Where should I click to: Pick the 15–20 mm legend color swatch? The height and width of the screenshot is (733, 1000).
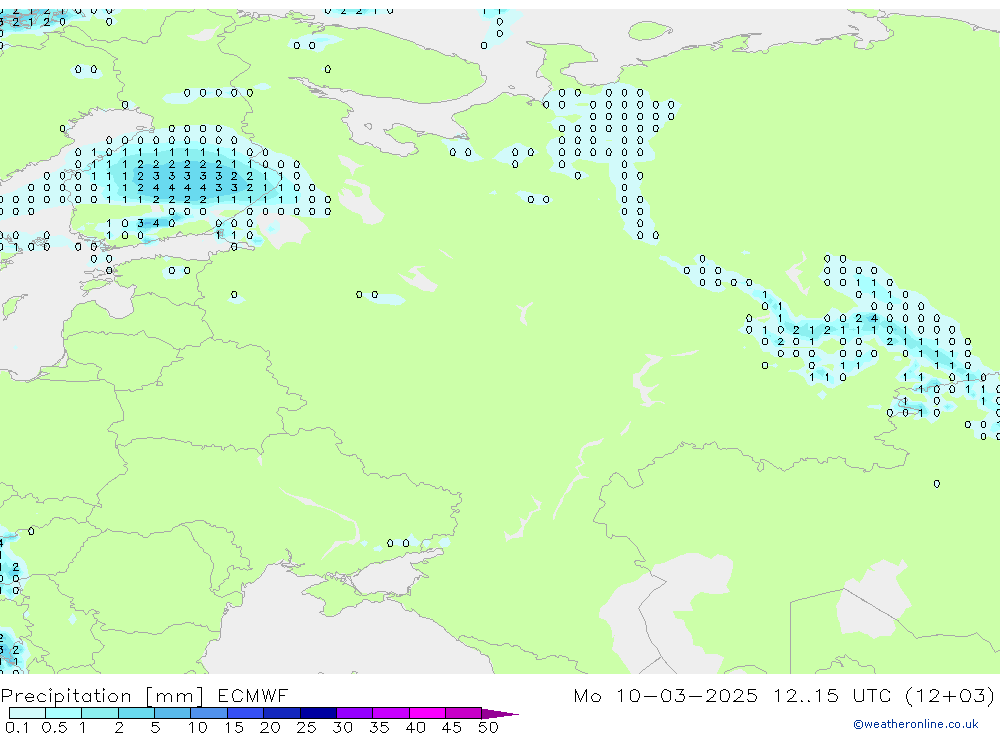point(246,713)
